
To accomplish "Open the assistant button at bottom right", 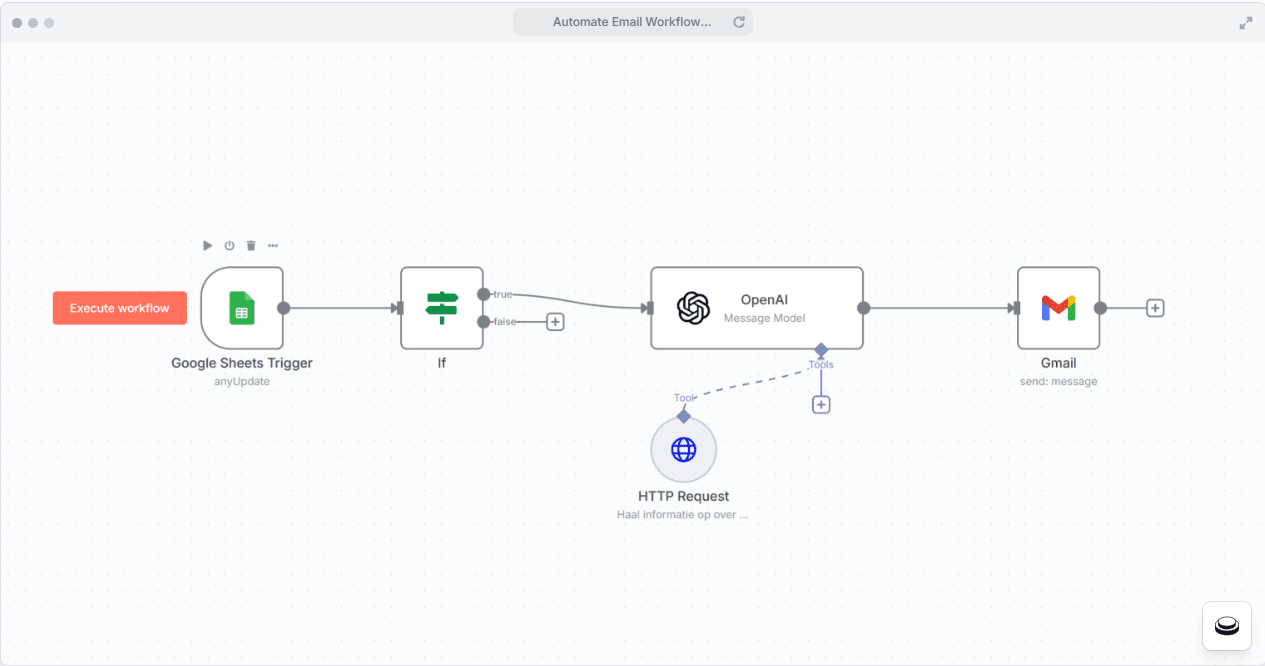I will pos(1227,626).
